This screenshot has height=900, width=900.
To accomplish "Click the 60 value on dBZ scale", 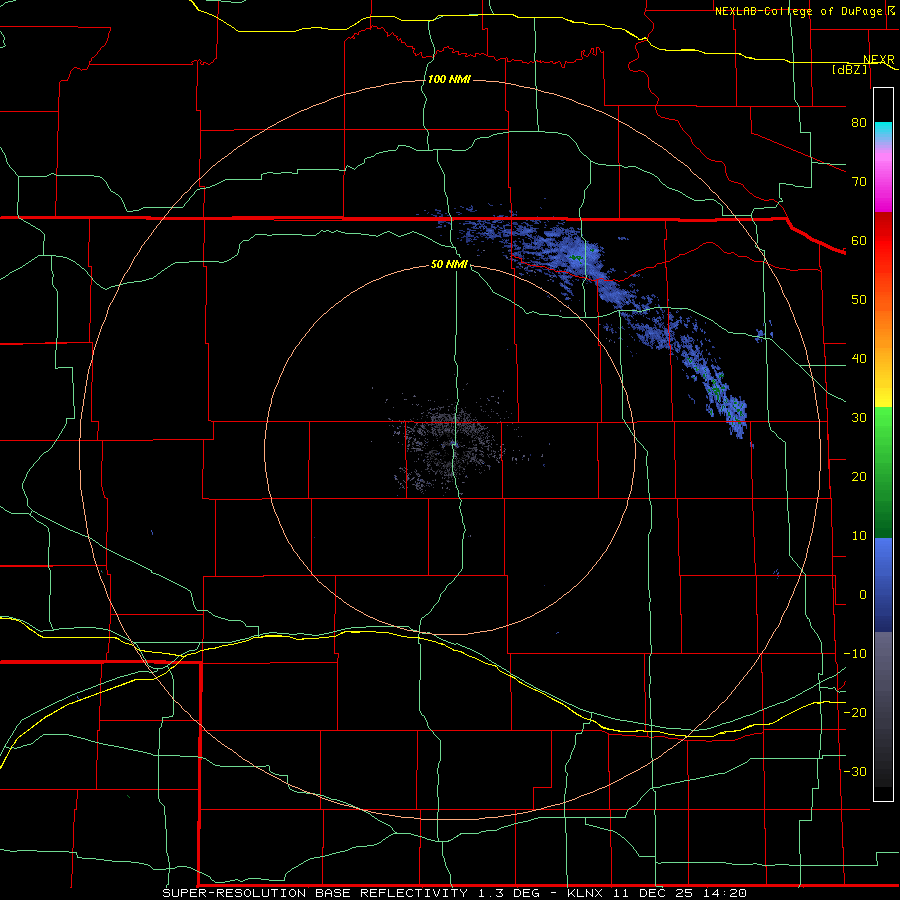I will coord(859,240).
